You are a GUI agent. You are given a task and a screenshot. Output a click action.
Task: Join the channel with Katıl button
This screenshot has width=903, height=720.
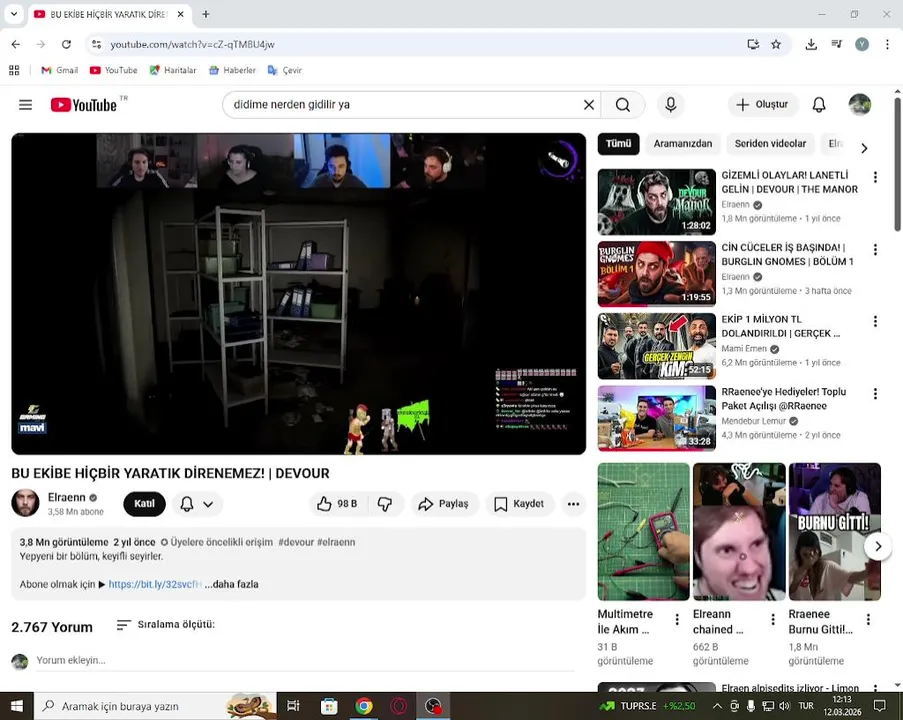[x=144, y=504]
